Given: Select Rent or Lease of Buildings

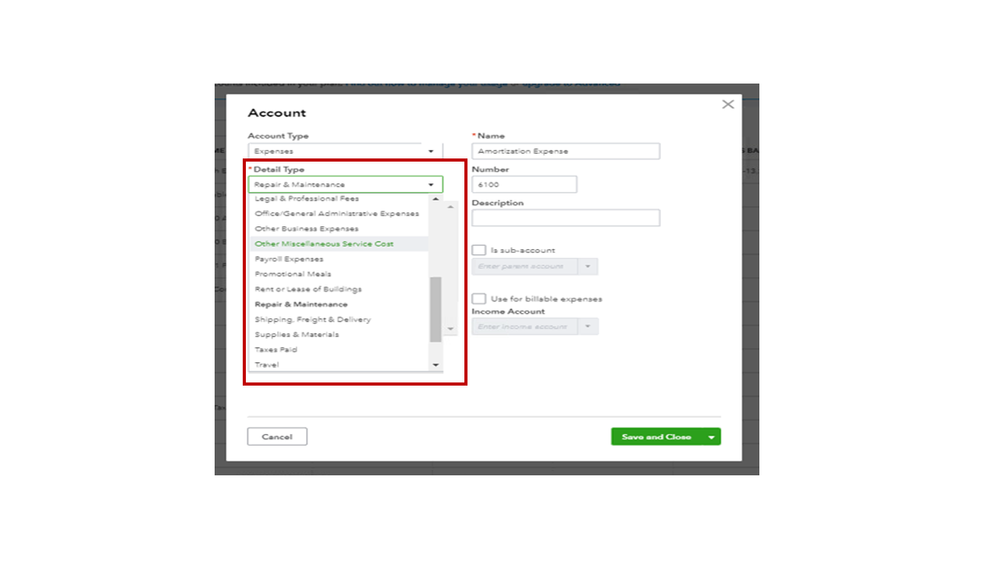Looking at the screenshot, I should click(308, 289).
